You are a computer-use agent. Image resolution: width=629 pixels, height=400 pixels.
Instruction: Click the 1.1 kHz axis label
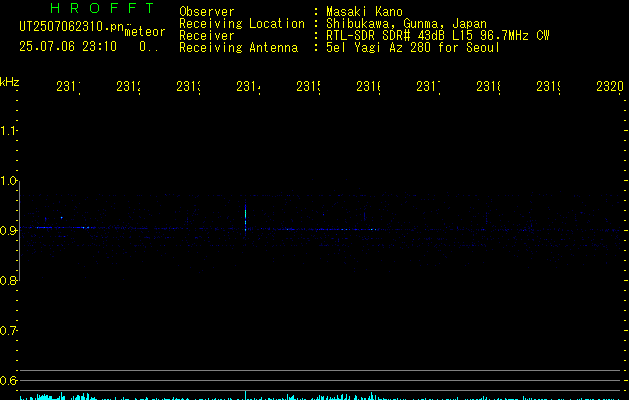click(8, 130)
